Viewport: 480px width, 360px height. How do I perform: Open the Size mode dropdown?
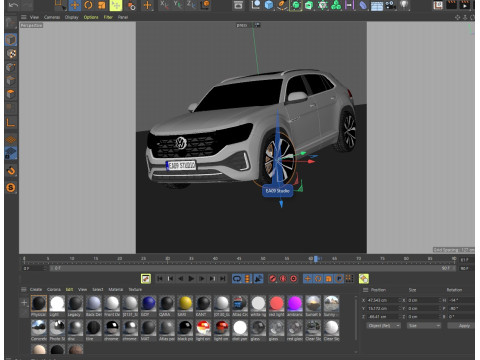[424, 326]
